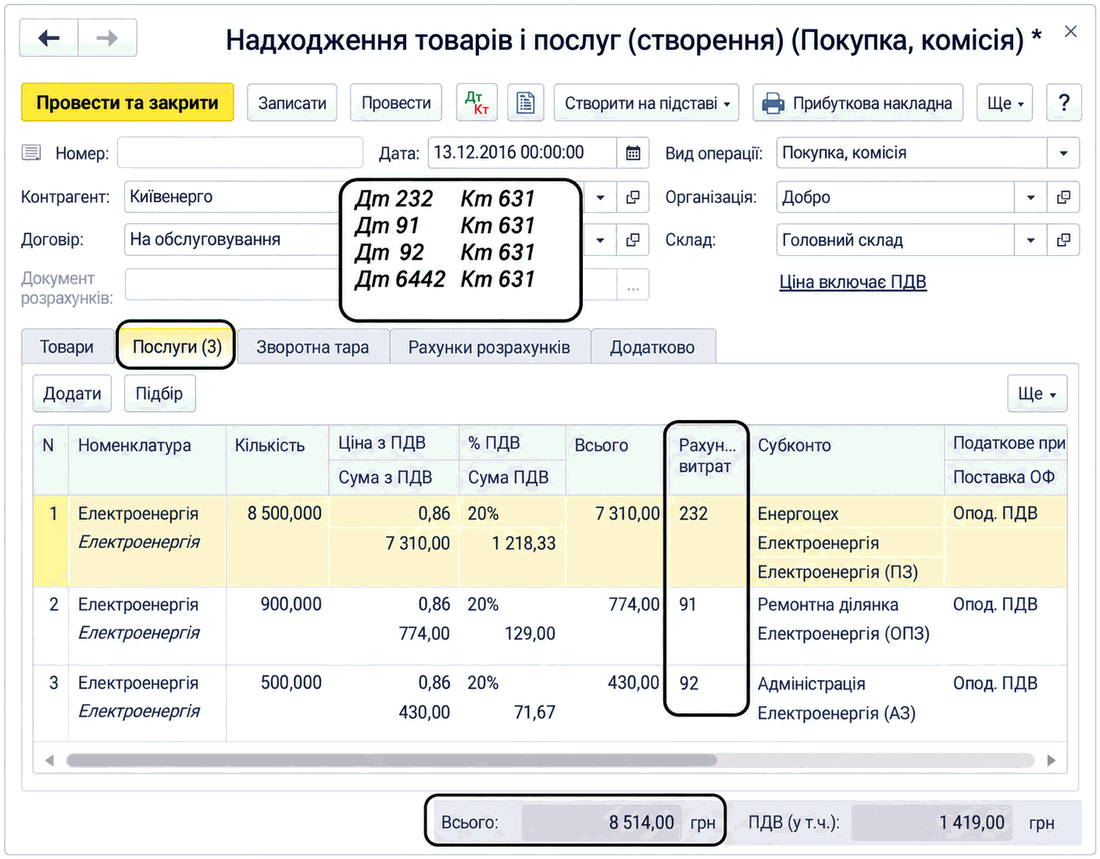Viewport: 1100px width, 859px height.
Task: Expand the Договір dropdown arrow
Action: click(601, 240)
